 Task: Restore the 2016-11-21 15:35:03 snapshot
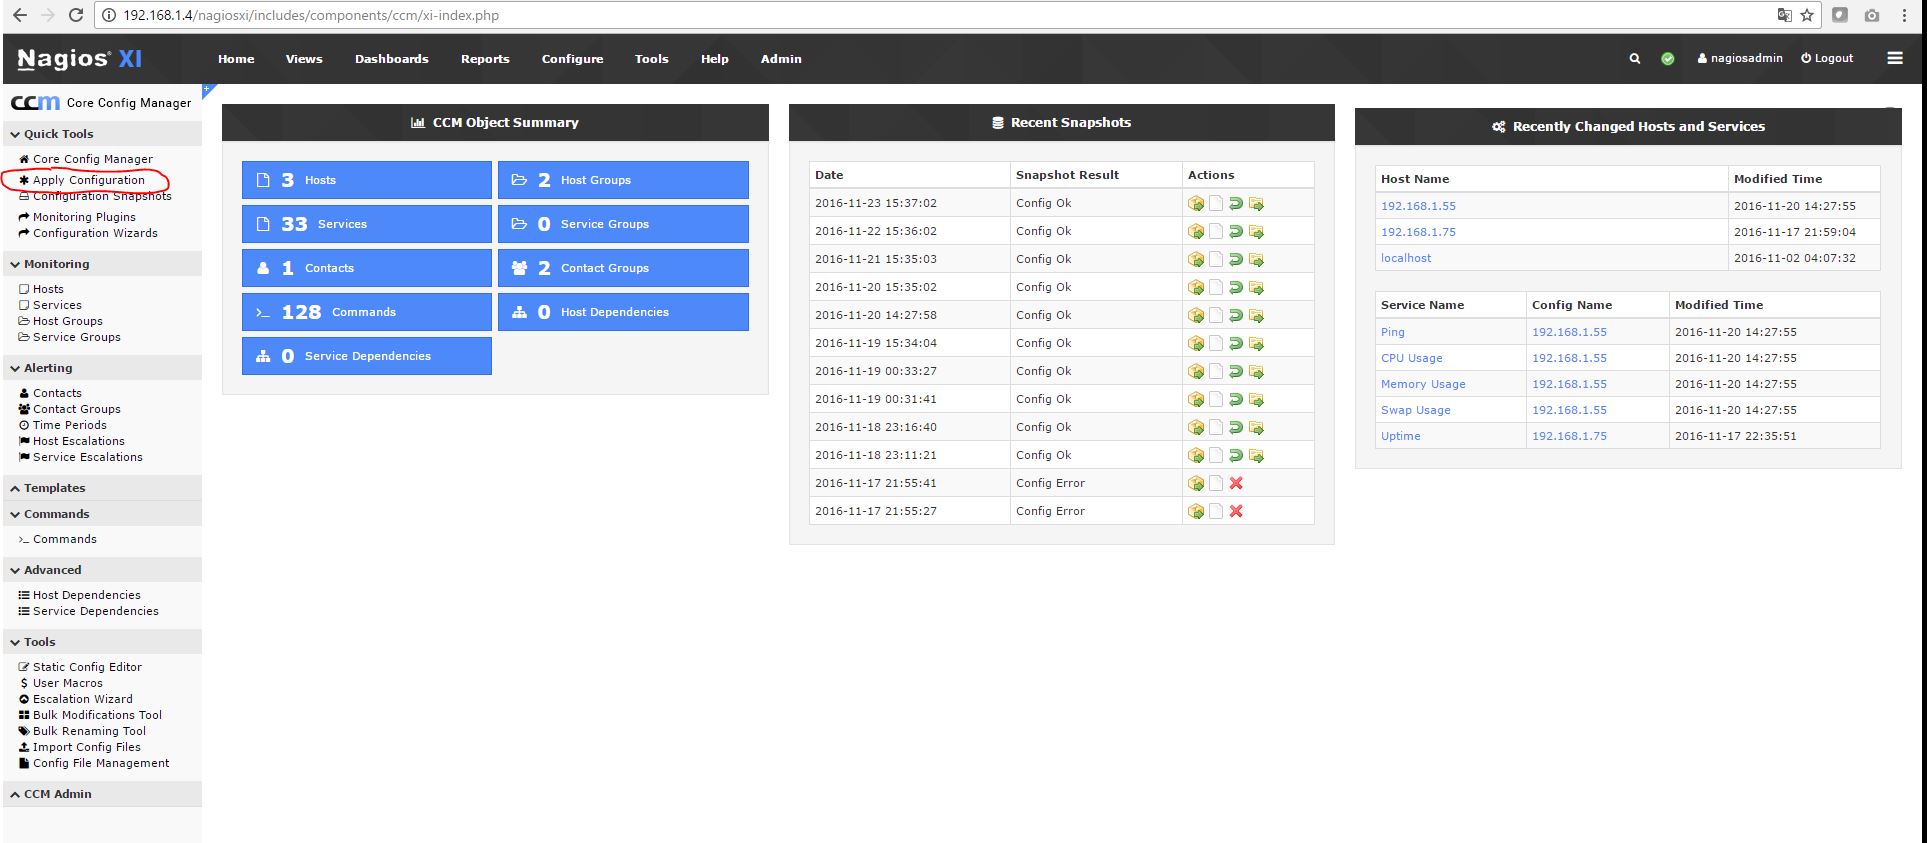coord(1236,259)
